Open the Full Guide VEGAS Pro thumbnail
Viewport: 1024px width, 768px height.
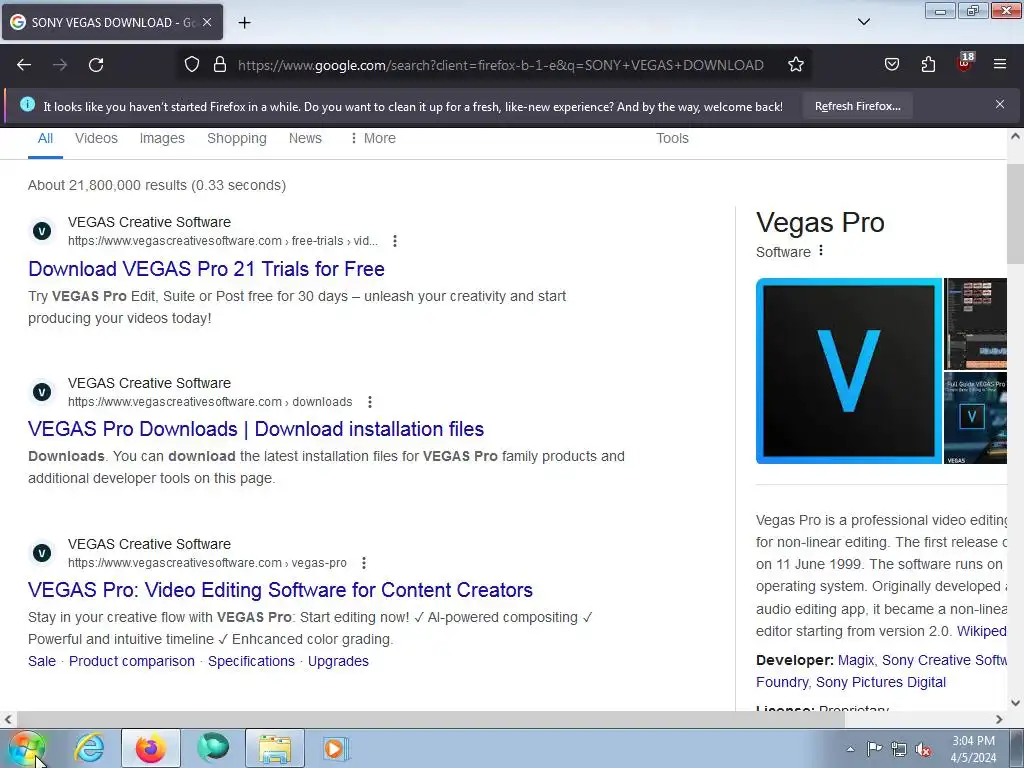975,418
